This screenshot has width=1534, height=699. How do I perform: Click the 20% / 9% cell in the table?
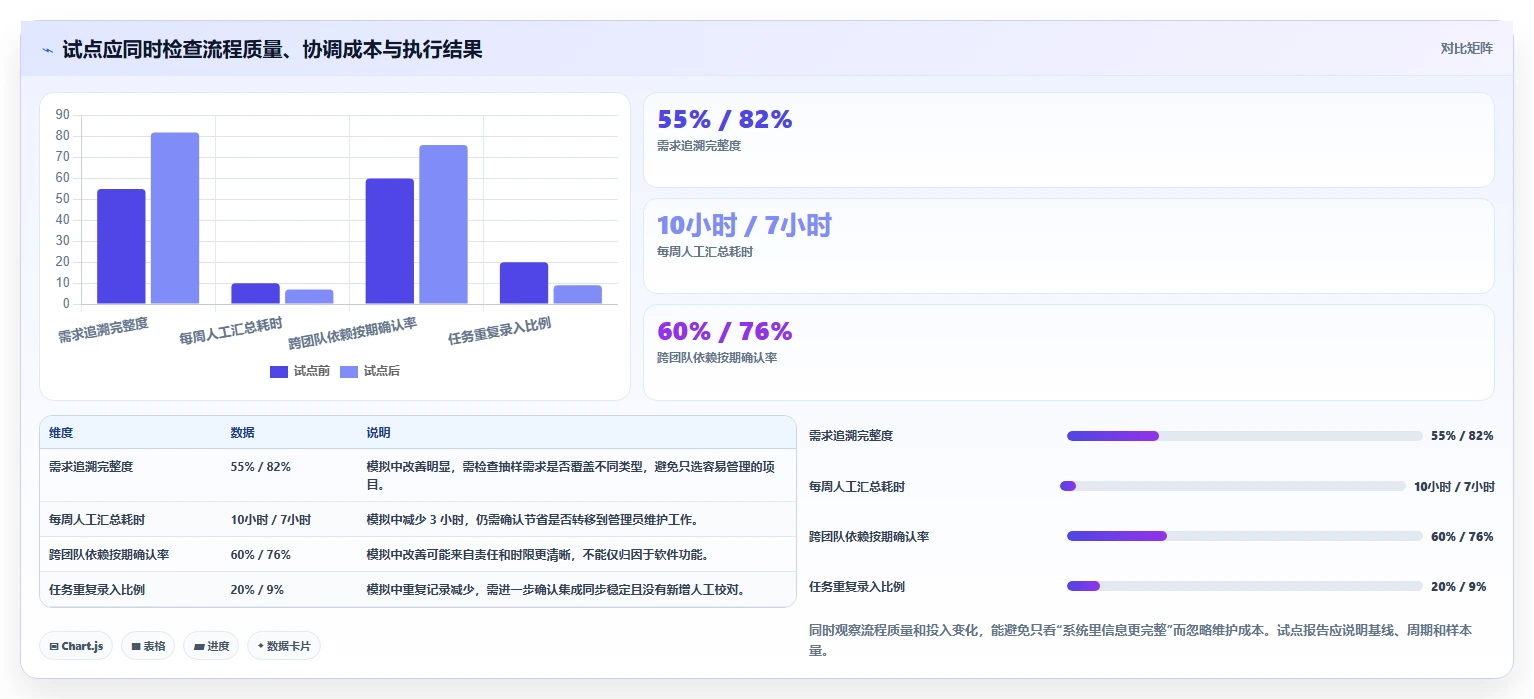[257, 590]
